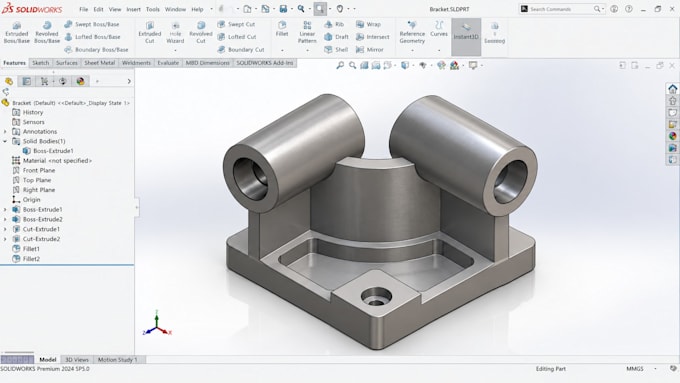Choose Boundary Cut

click(241, 49)
